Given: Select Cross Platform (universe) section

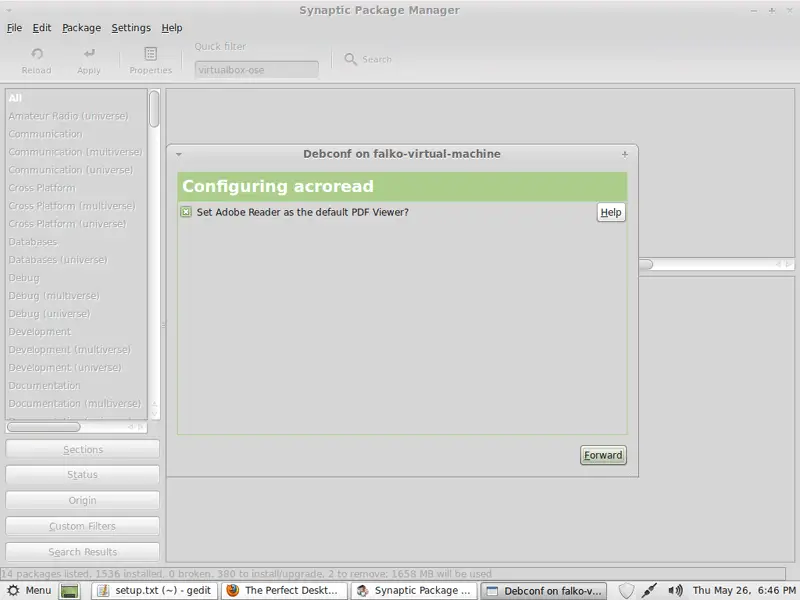Looking at the screenshot, I should tap(77, 223).
